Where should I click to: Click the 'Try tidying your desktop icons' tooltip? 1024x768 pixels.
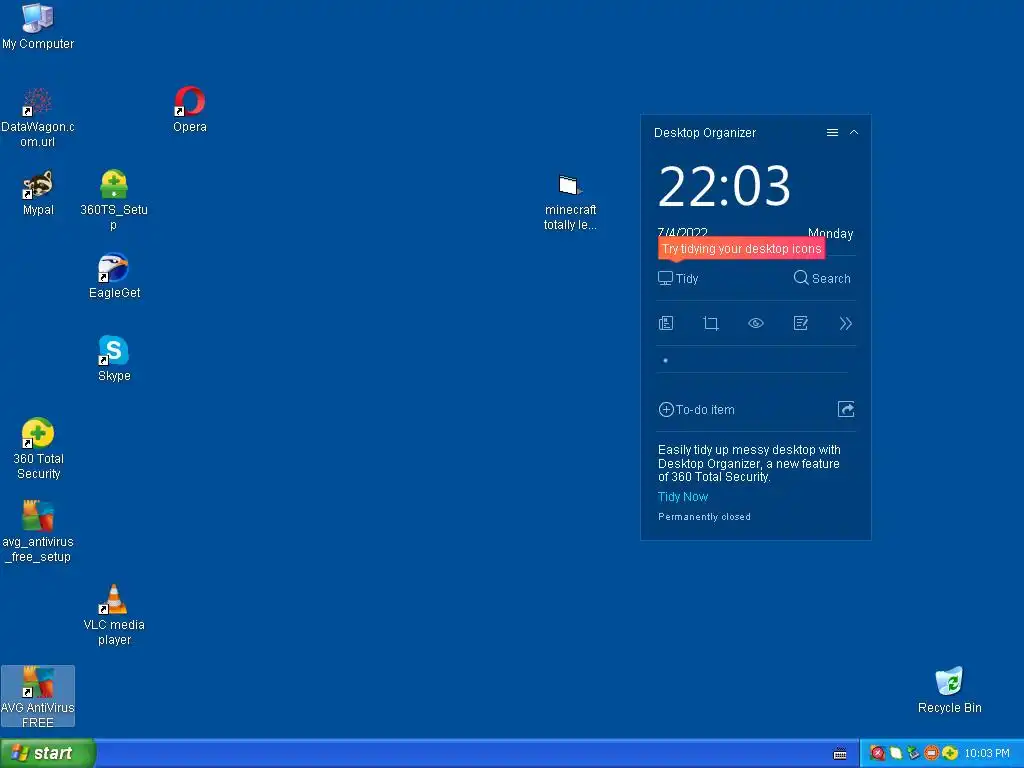point(741,249)
